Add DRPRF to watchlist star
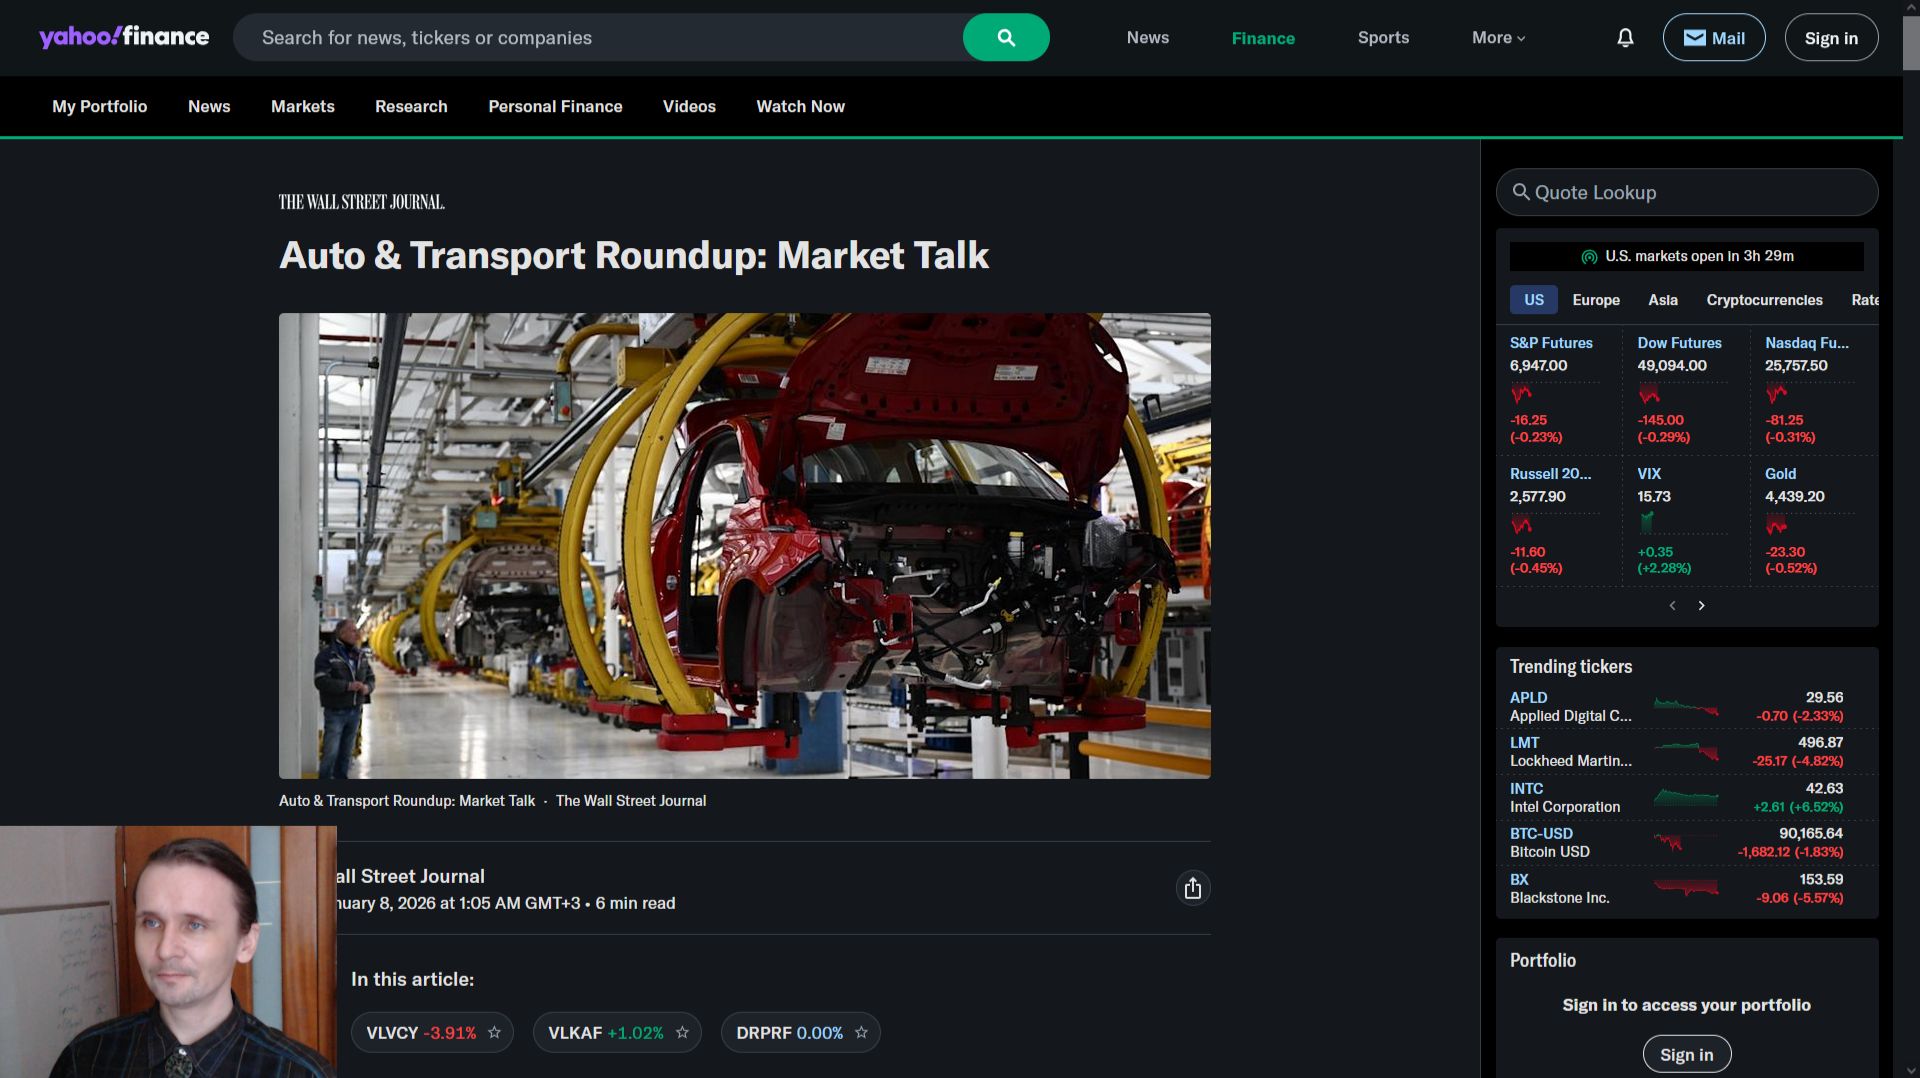 click(861, 1032)
